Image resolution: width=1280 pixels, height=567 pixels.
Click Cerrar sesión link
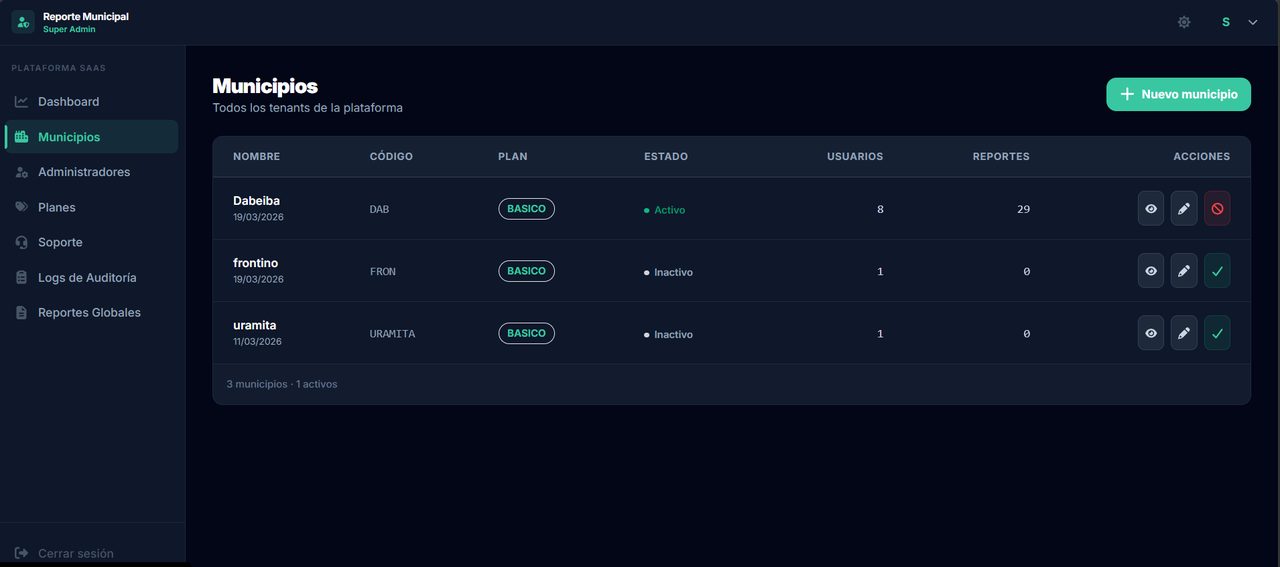pyautogui.click(x=75, y=553)
